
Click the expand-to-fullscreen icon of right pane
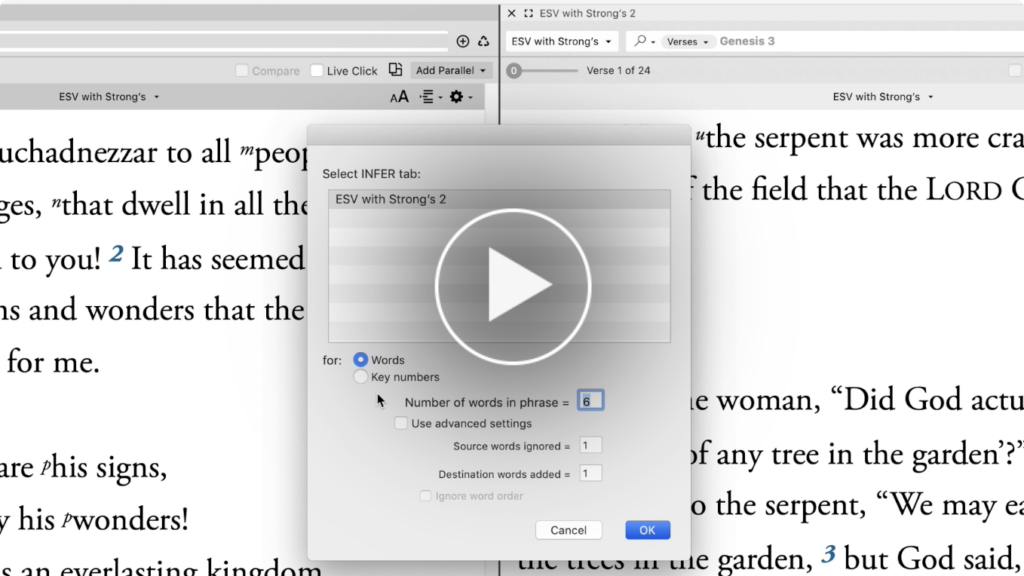click(528, 13)
